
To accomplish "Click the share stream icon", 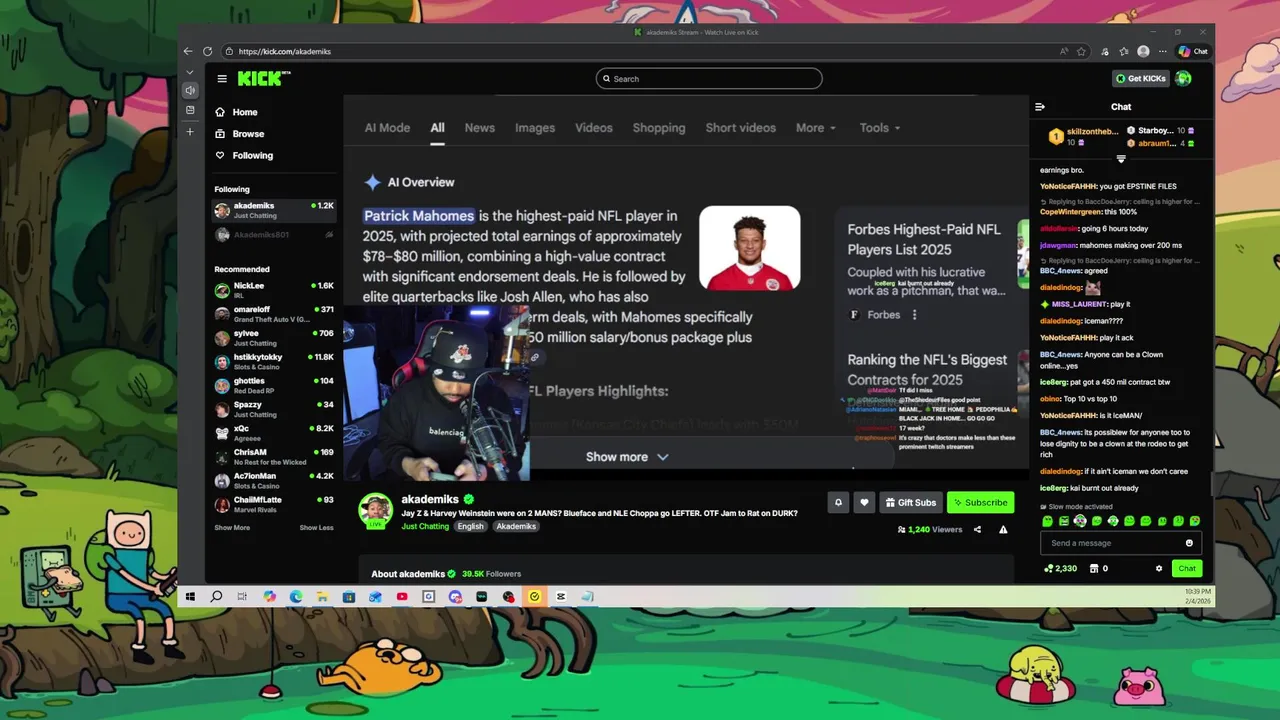I will point(977,529).
